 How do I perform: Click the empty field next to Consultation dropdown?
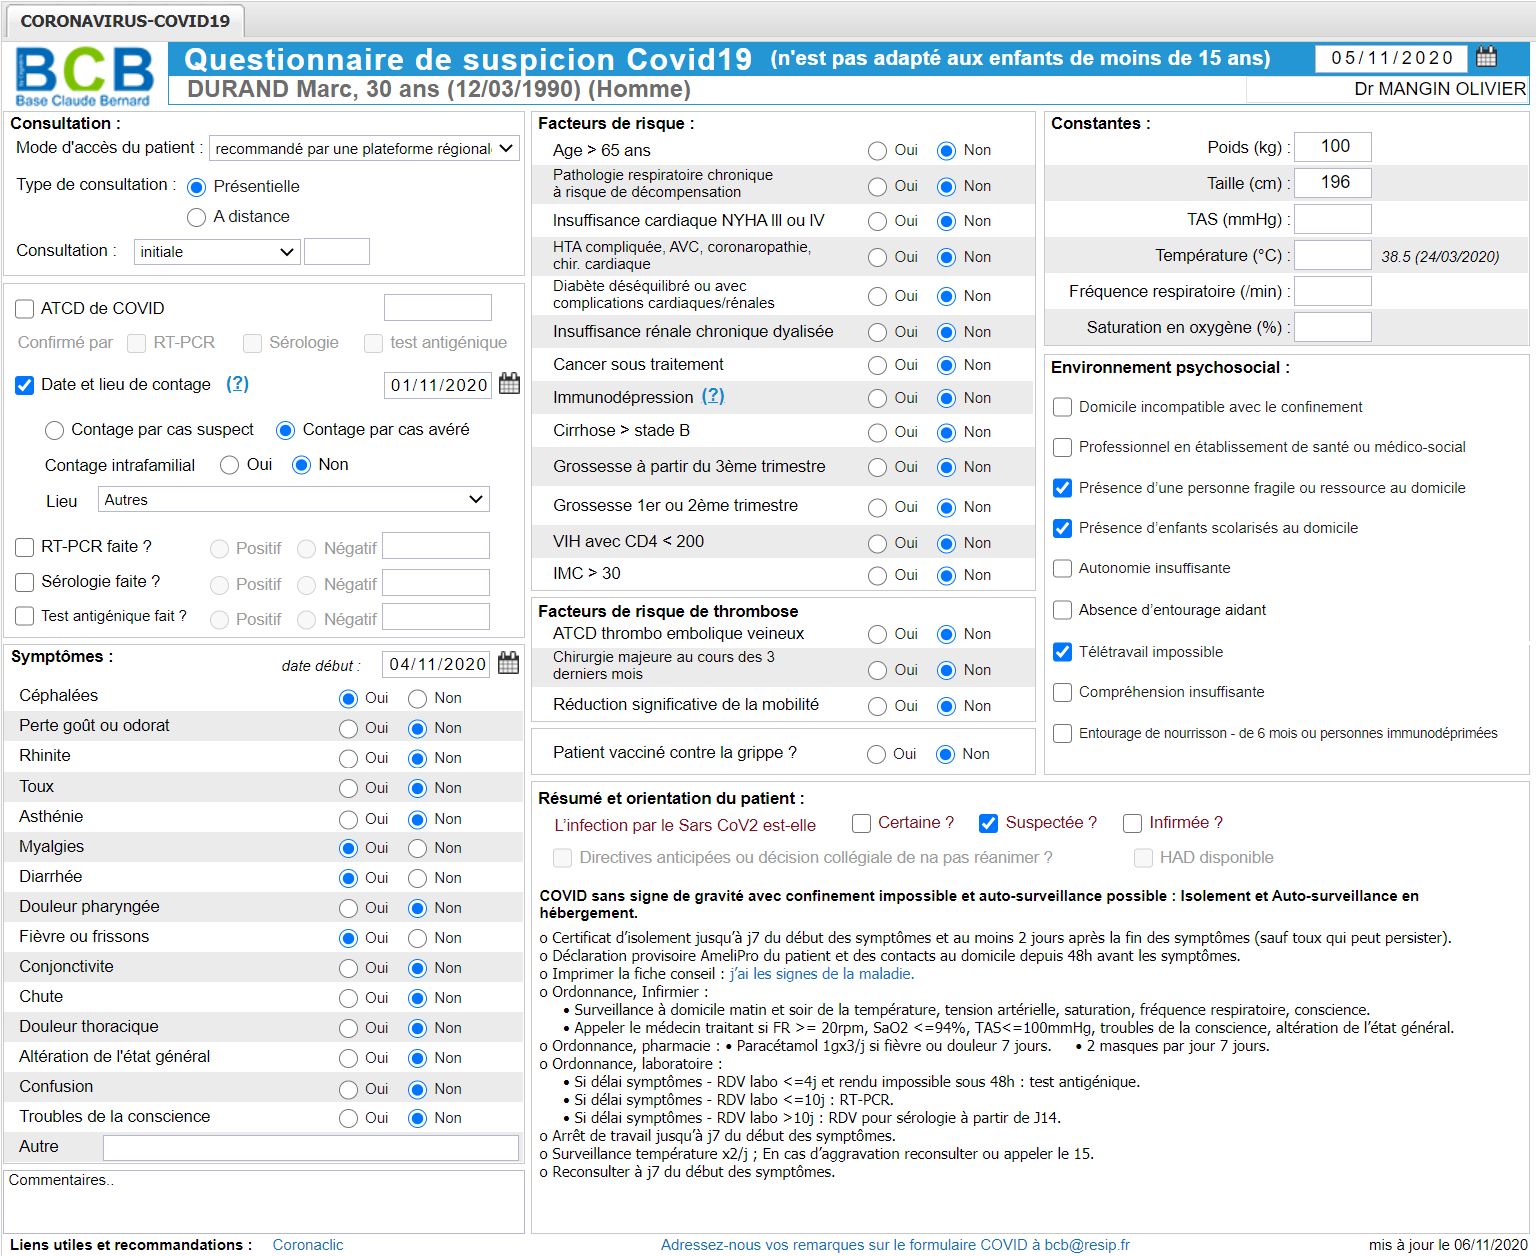point(337,251)
